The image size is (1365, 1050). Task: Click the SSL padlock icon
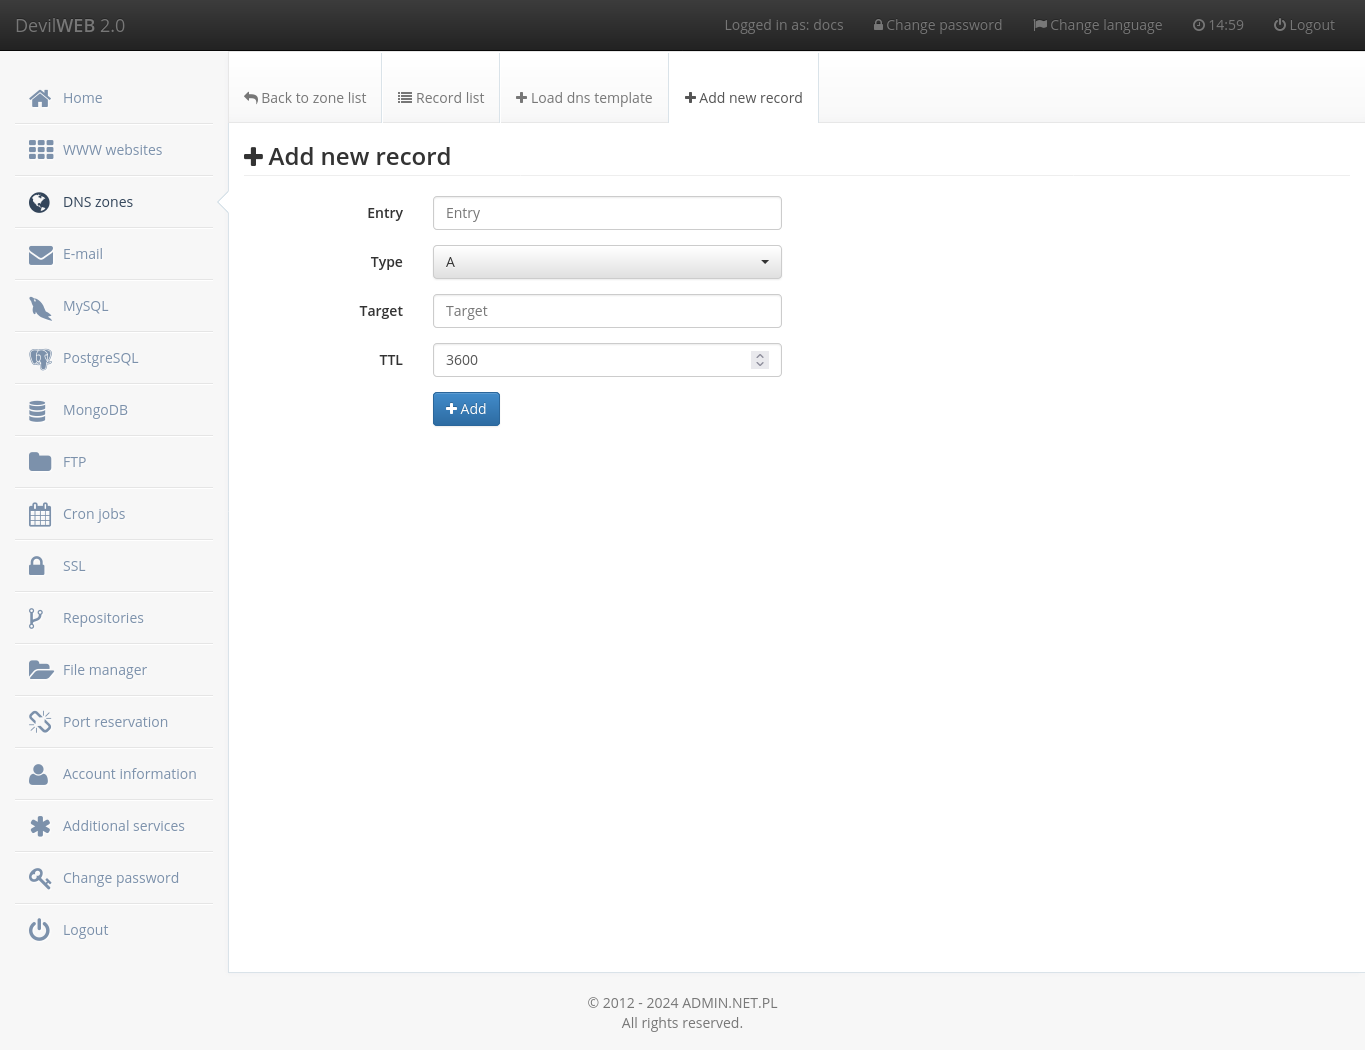coord(39,565)
